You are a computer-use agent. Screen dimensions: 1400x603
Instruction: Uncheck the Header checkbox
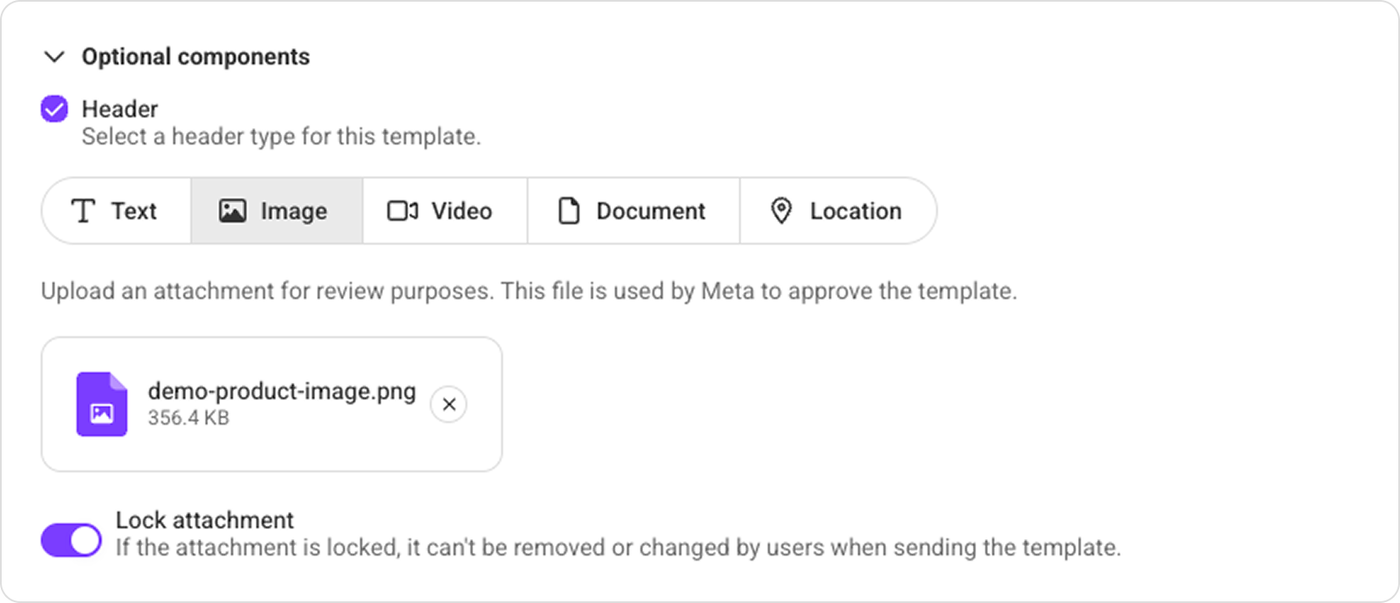click(54, 109)
